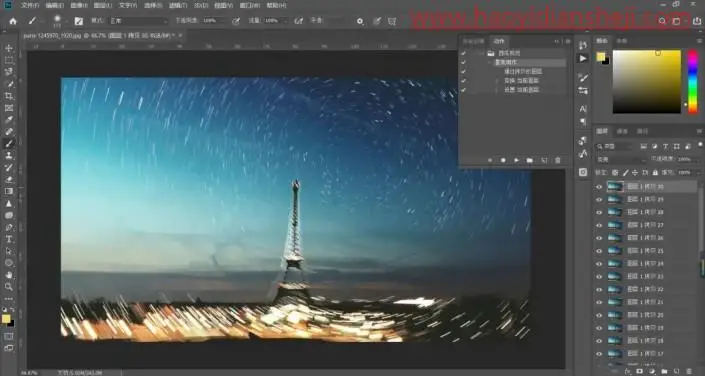Open the layer filter kind dropdown
The image size is (705, 376).
[615, 146]
